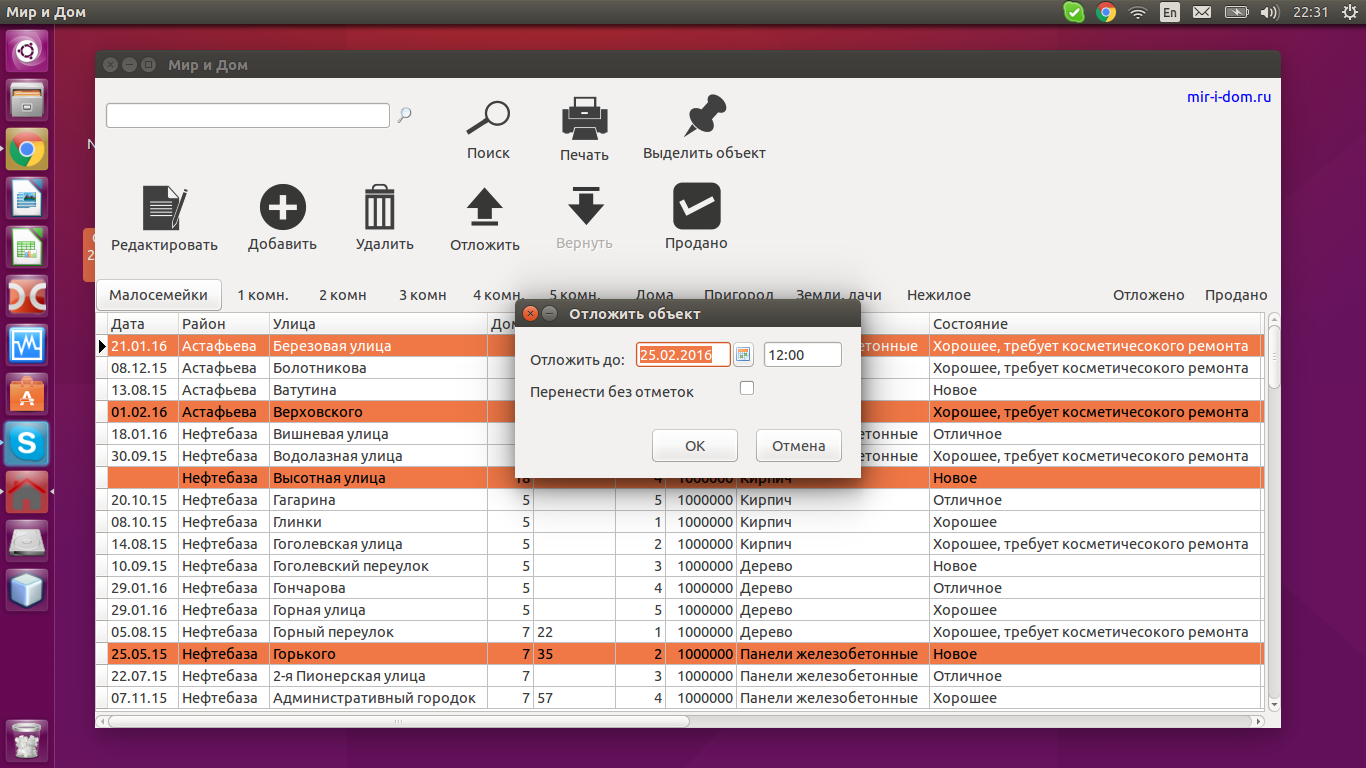Image resolution: width=1366 pixels, height=768 pixels.
Task: Click the Поиск magnifier icon
Action: pyautogui.click(x=488, y=119)
